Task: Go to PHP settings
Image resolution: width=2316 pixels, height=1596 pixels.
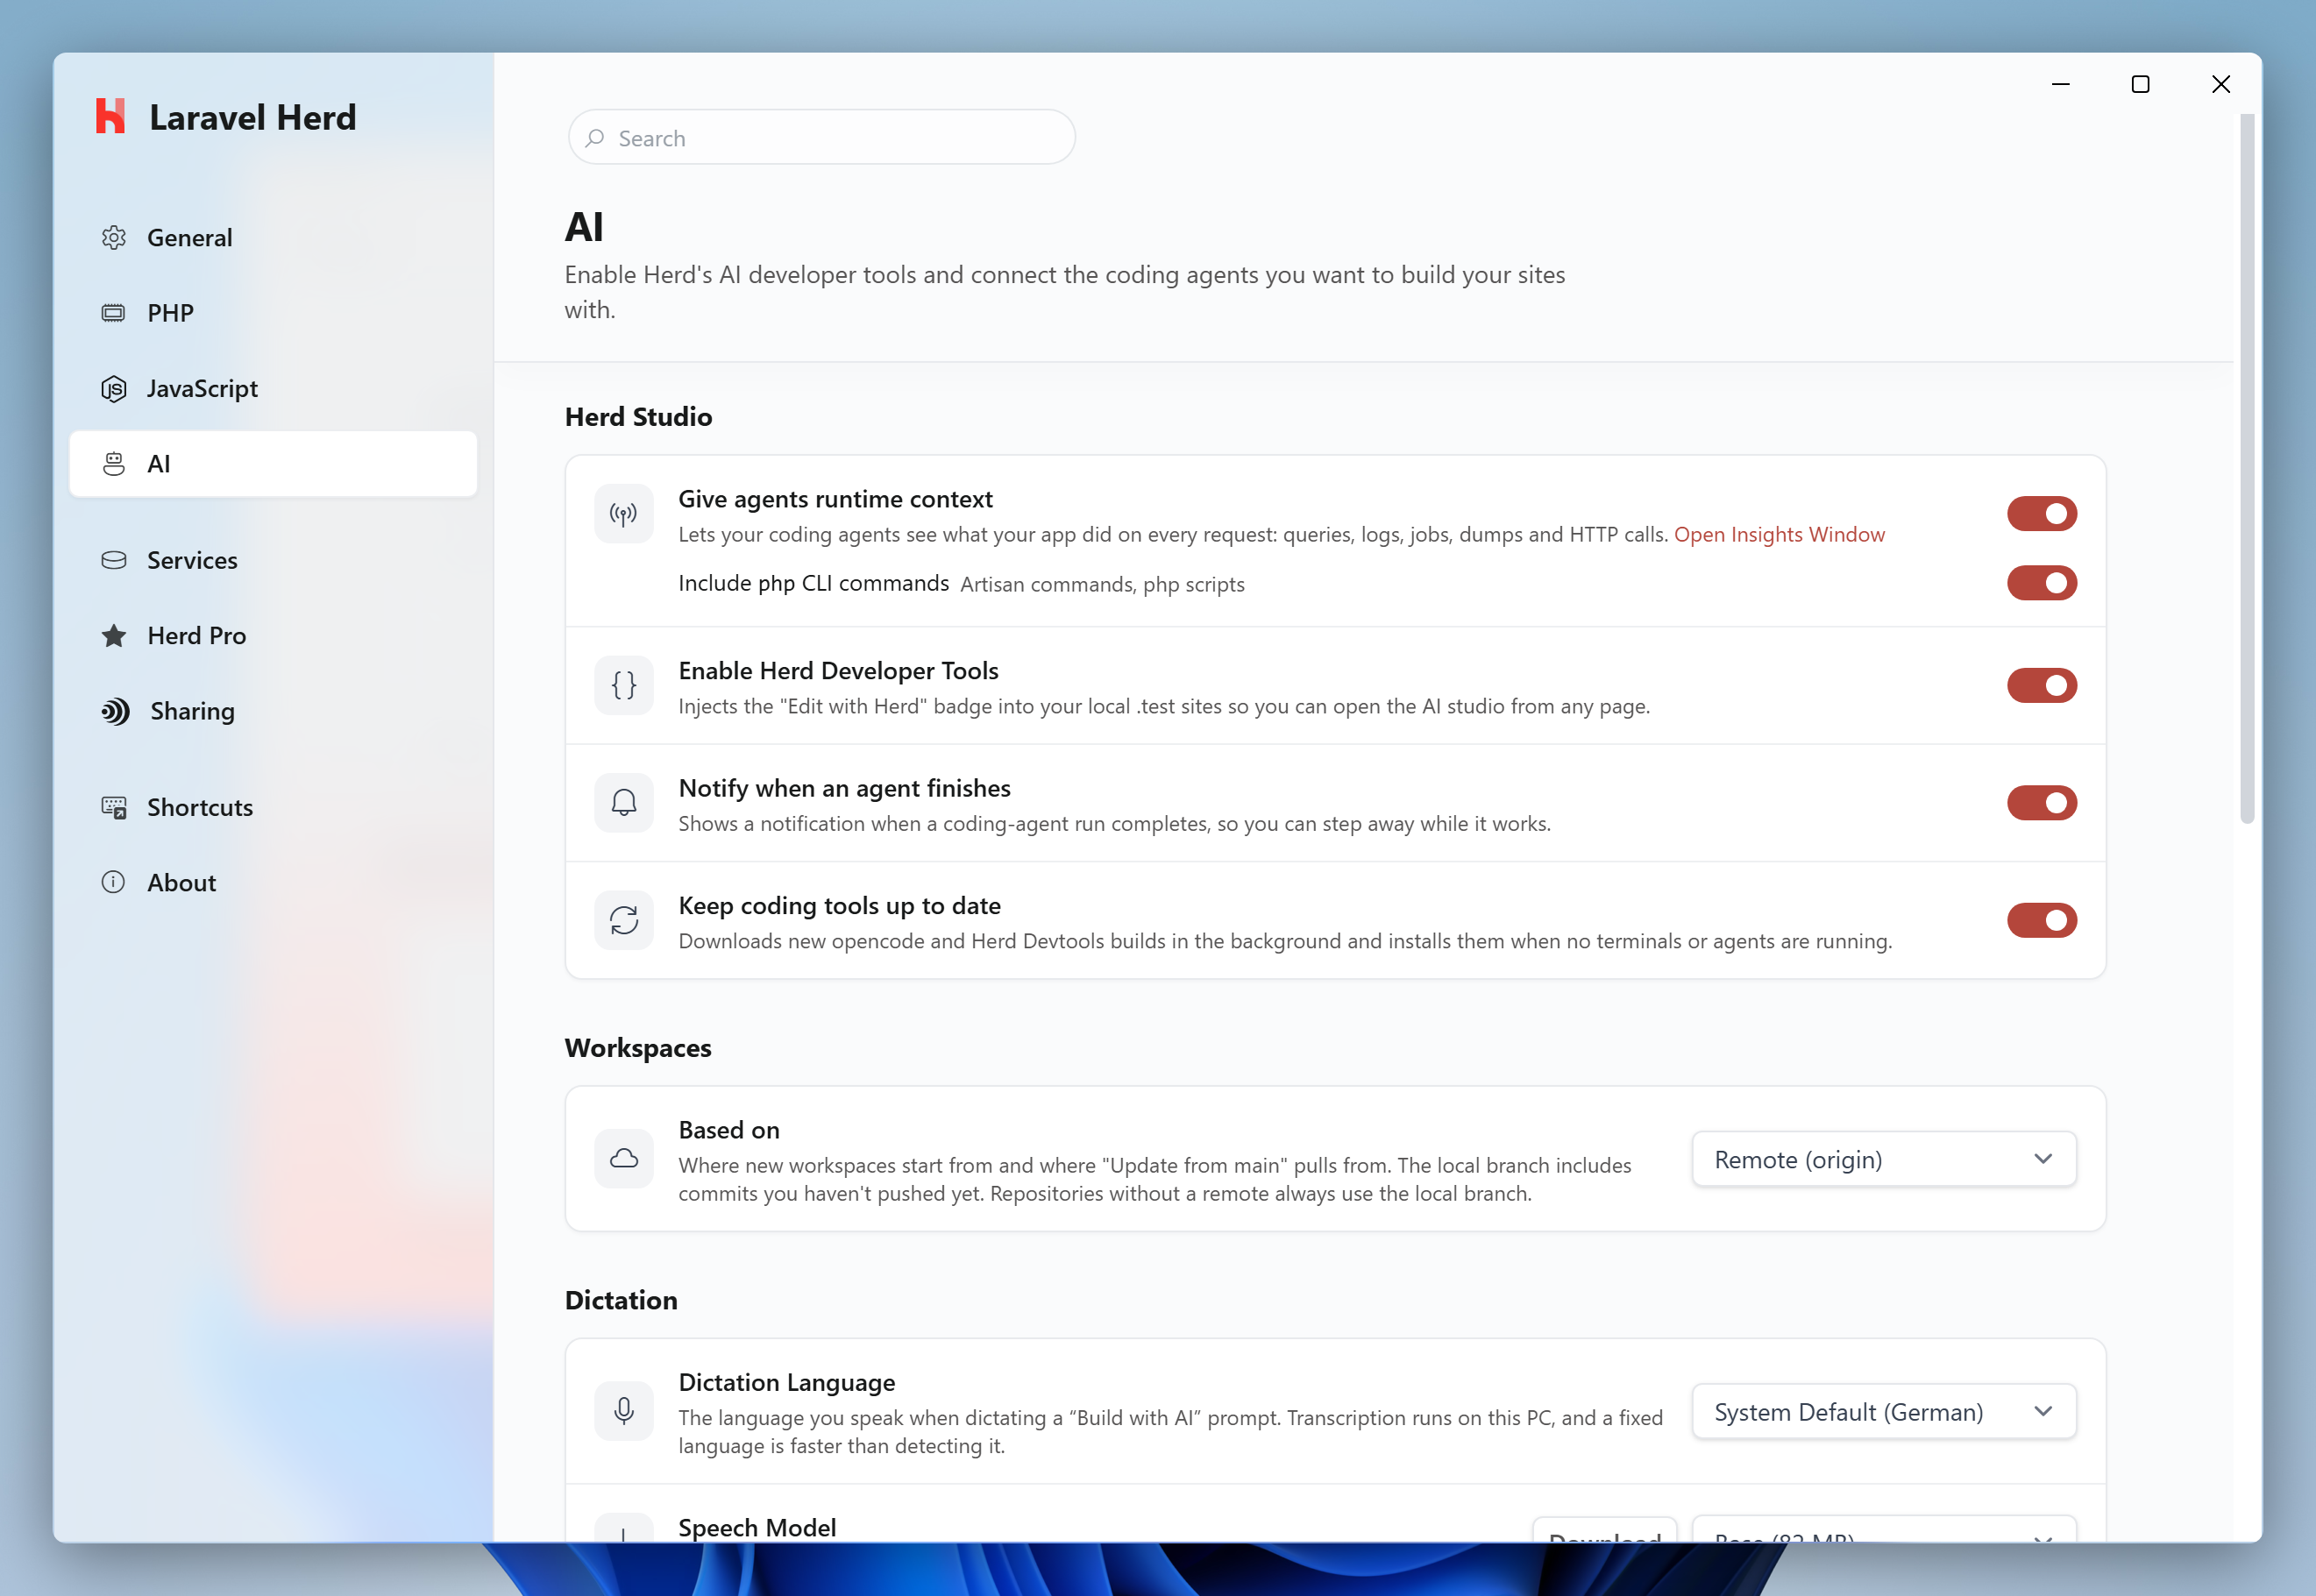Action: pos(273,313)
